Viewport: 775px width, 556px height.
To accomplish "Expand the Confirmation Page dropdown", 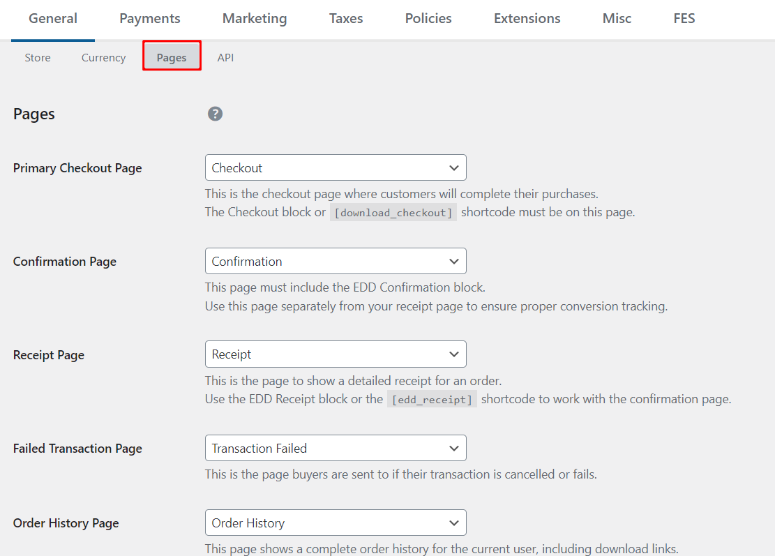I will coord(335,261).
